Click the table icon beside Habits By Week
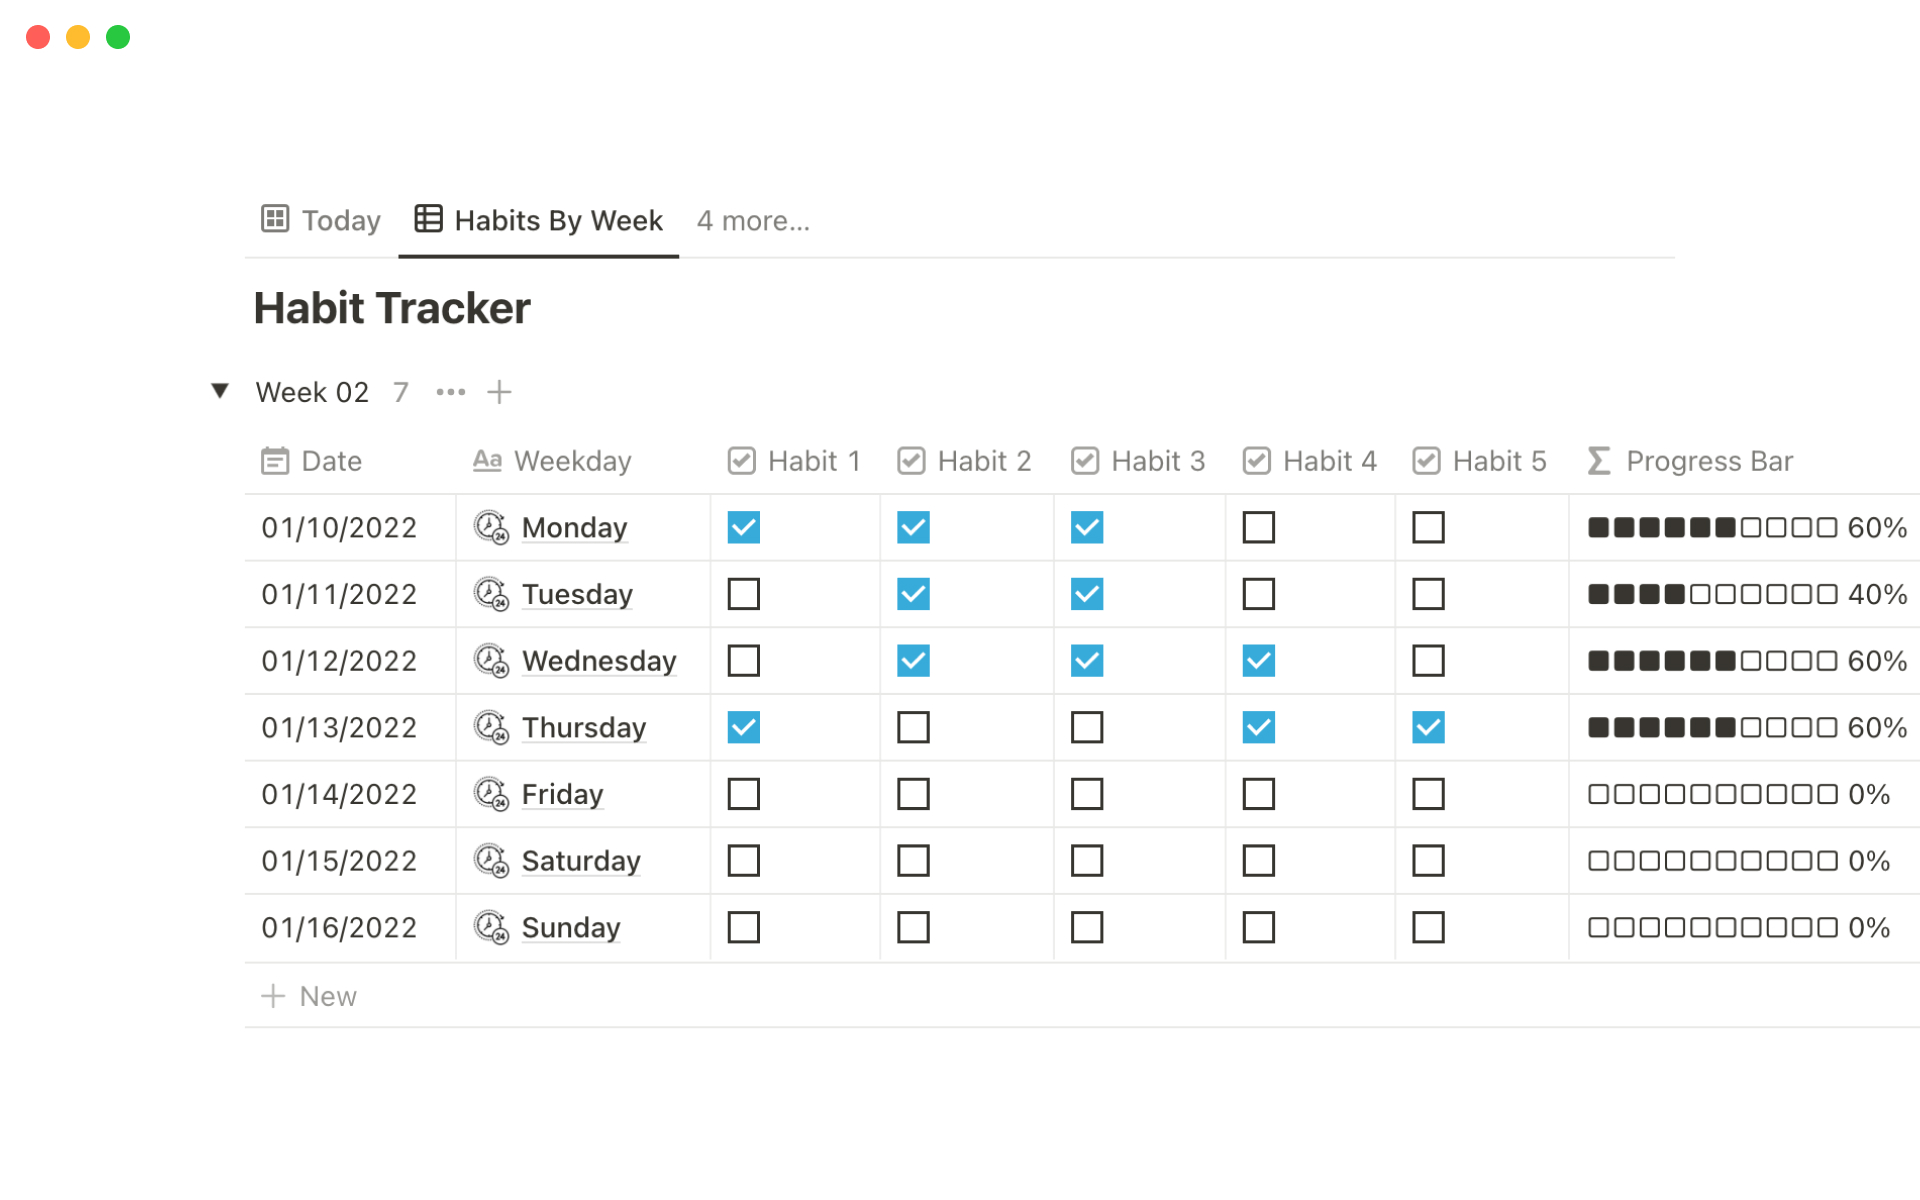The height and width of the screenshot is (1200, 1920). [428, 219]
